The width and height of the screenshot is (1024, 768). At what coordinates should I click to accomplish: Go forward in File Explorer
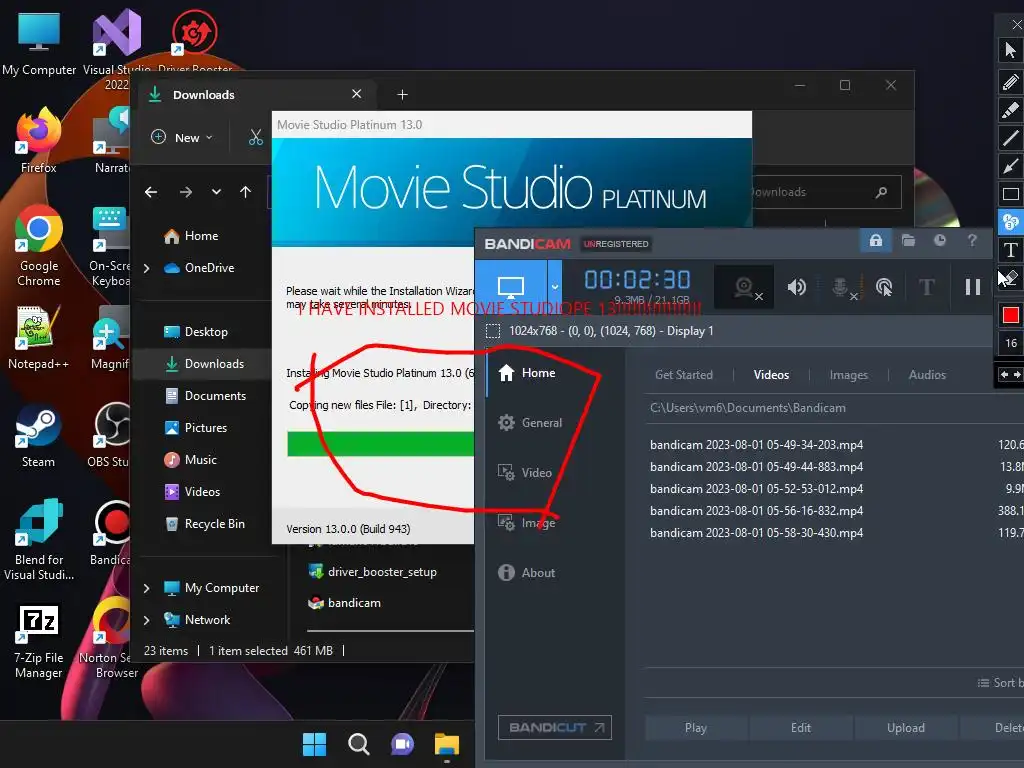[x=185, y=192]
